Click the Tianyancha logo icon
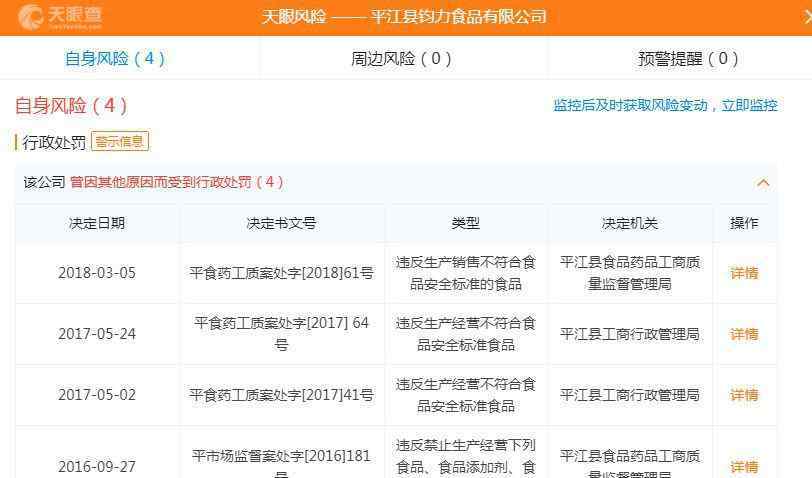Screen dimensions: 812x478 click(30, 17)
